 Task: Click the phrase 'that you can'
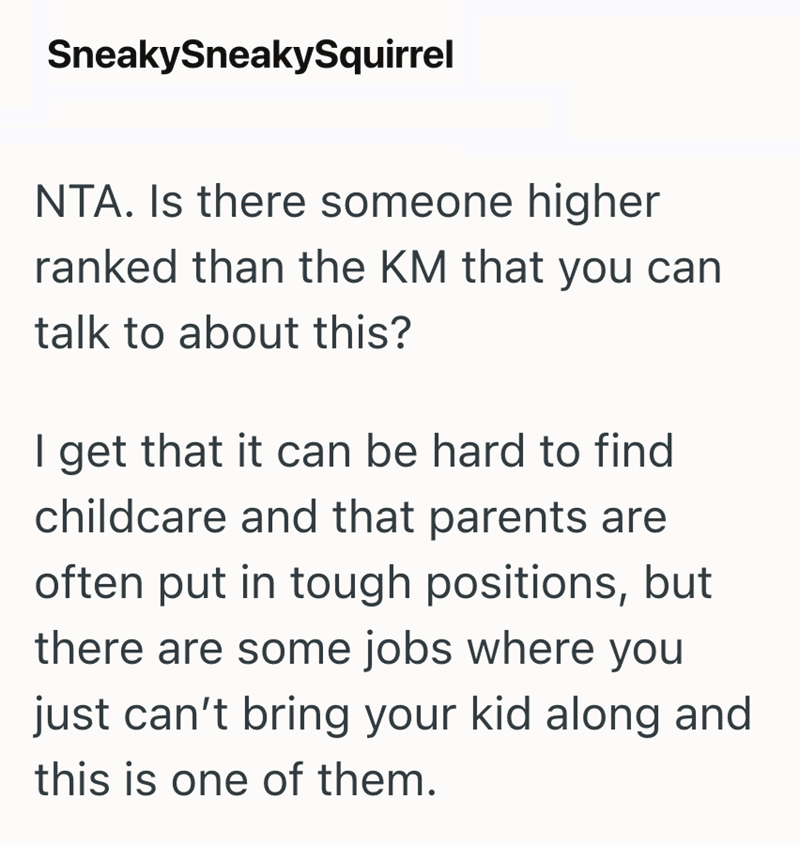[x=592, y=269]
